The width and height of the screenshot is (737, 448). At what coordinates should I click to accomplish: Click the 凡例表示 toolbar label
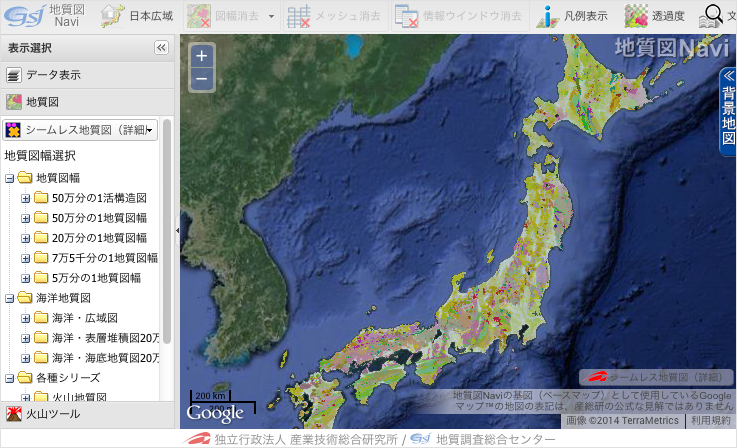coord(586,16)
